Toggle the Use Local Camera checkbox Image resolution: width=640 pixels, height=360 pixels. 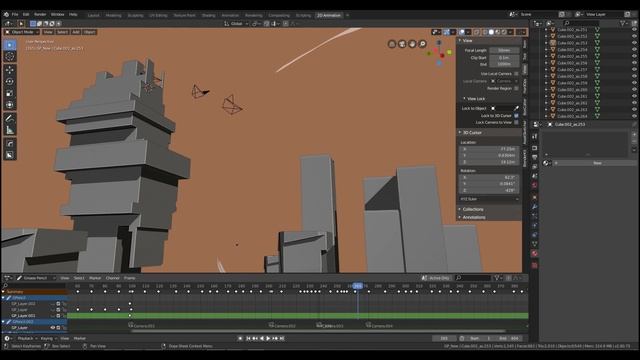tap(516, 74)
